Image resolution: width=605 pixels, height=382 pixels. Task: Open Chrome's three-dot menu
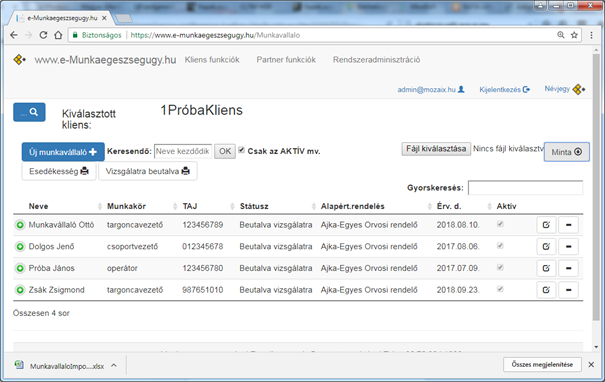click(x=591, y=35)
